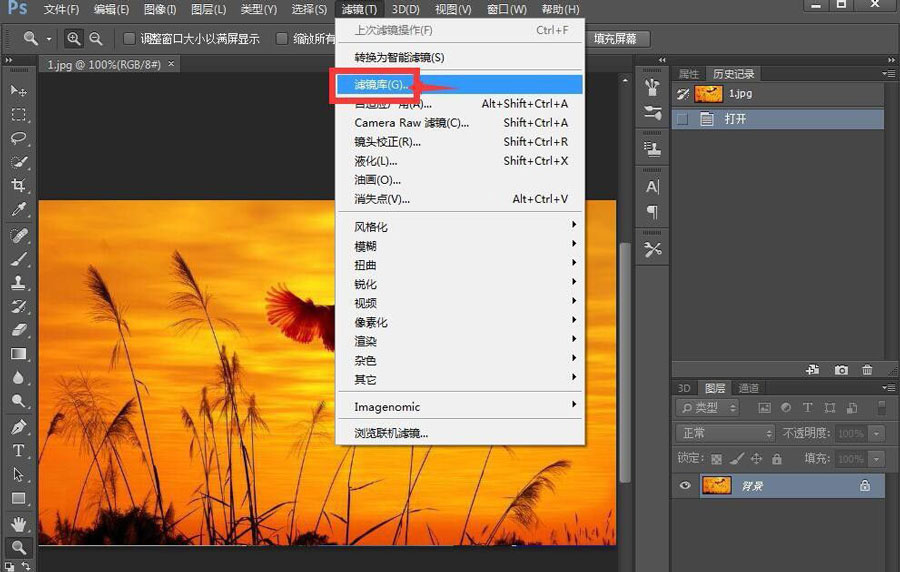Hide the 背景 layer with eye icon
The height and width of the screenshot is (572, 900).
[x=686, y=486]
